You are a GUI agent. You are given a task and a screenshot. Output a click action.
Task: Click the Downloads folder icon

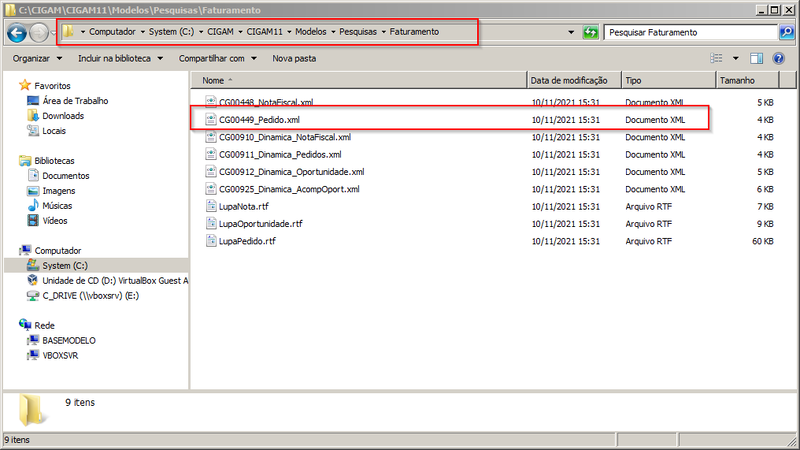click(33, 115)
